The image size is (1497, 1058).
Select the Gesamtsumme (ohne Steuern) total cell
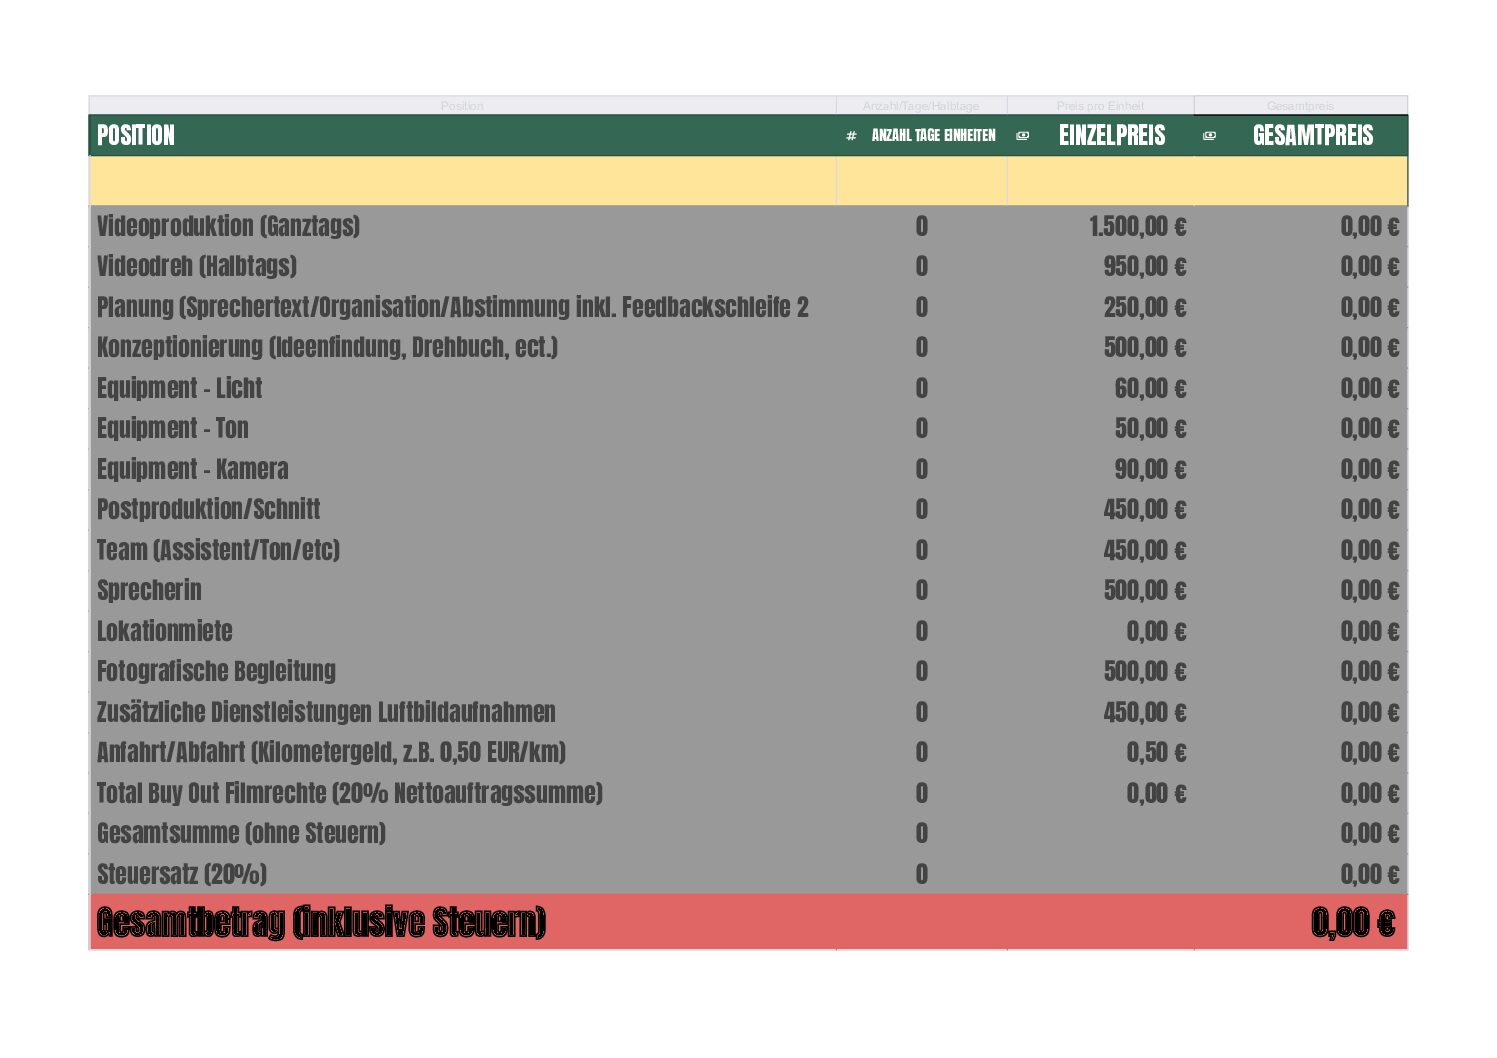click(1368, 834)
